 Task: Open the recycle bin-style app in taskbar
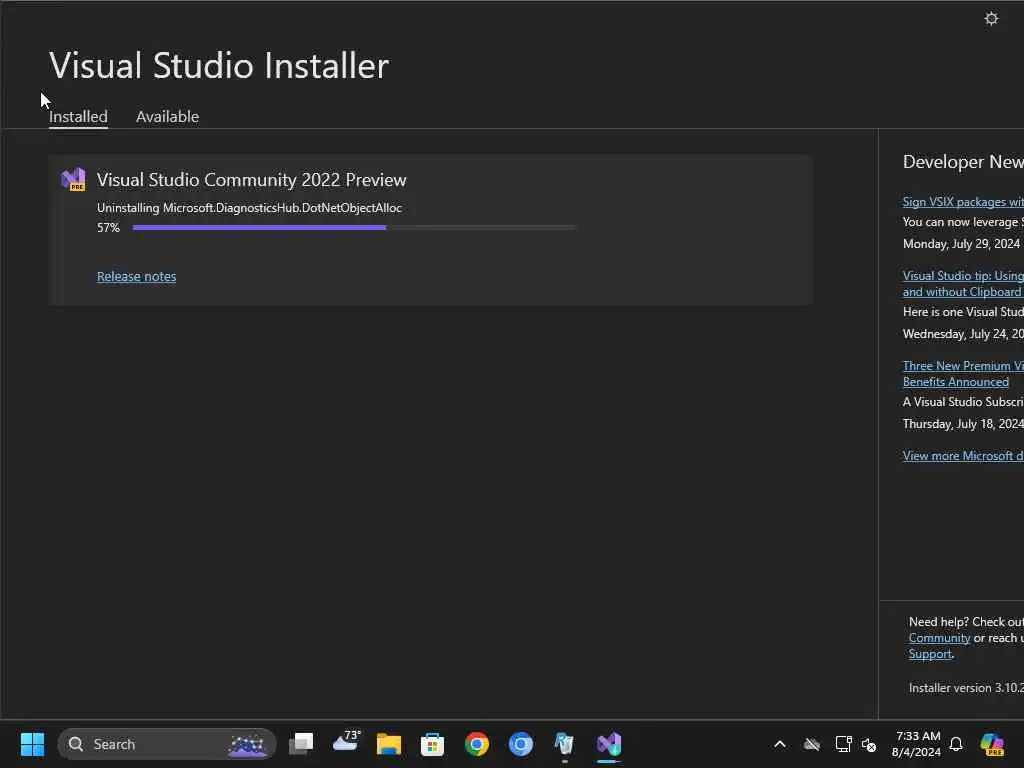click(564, 744)
